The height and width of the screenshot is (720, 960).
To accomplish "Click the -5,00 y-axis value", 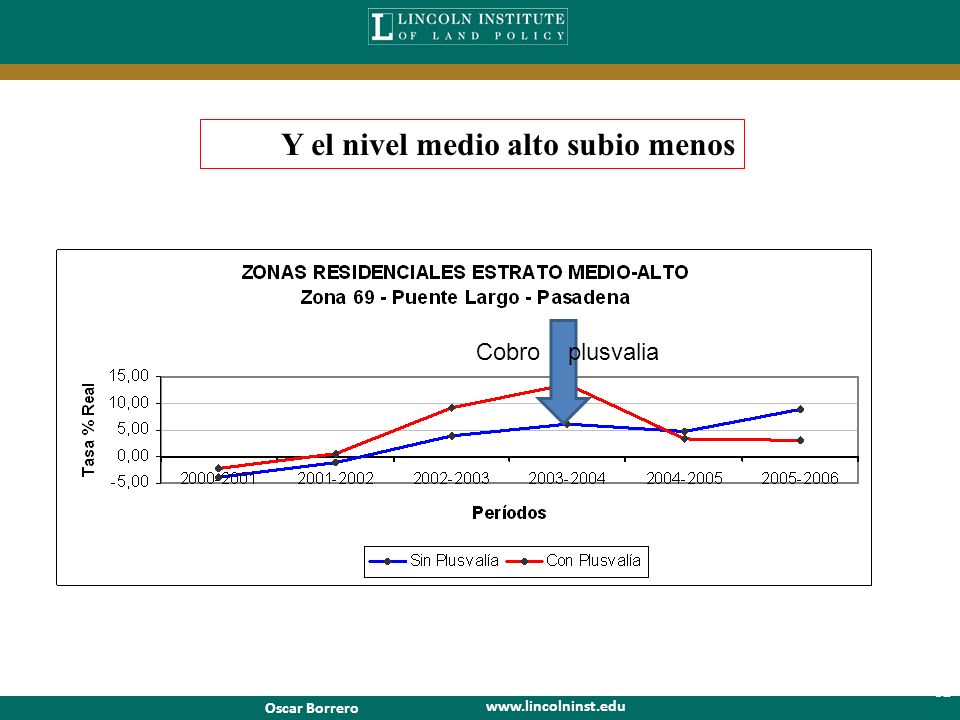I will coord(129,482).
